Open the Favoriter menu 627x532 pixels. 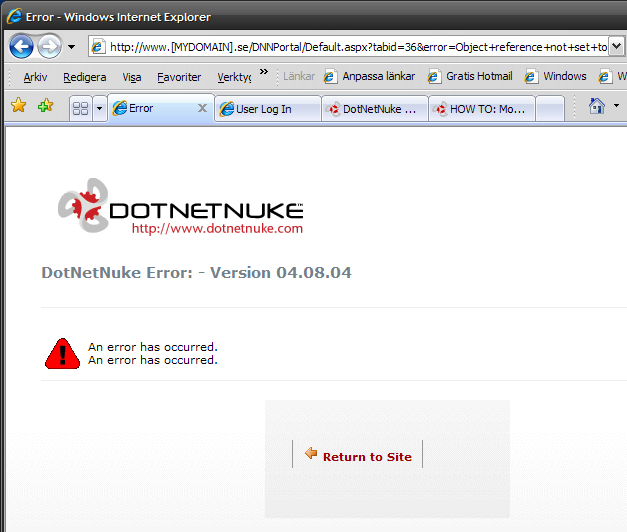point(179,77)
